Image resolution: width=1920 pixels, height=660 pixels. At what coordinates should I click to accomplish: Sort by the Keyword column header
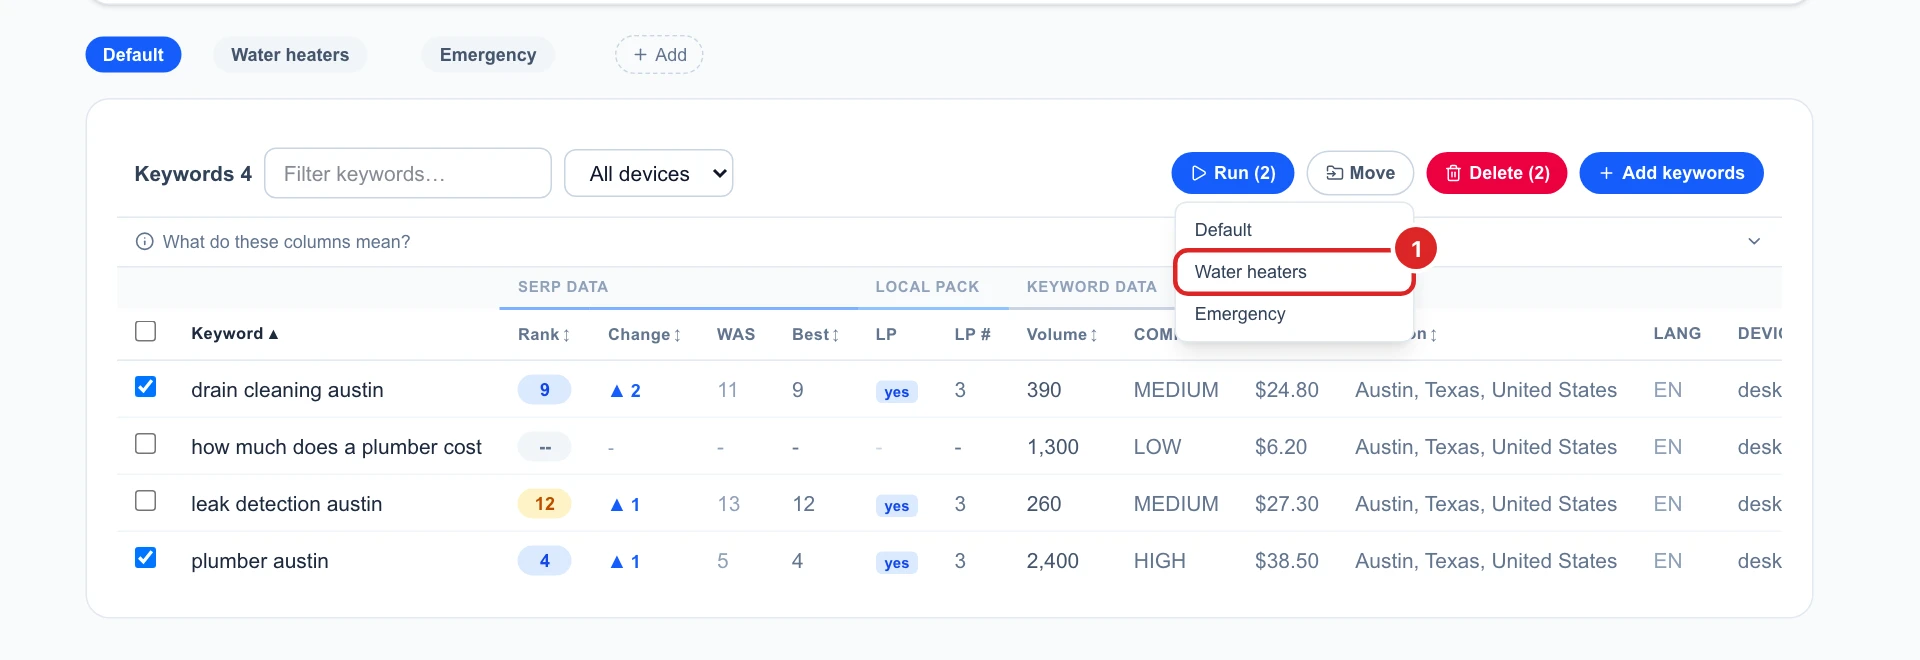pyautogui.click(x=235, y=334)
